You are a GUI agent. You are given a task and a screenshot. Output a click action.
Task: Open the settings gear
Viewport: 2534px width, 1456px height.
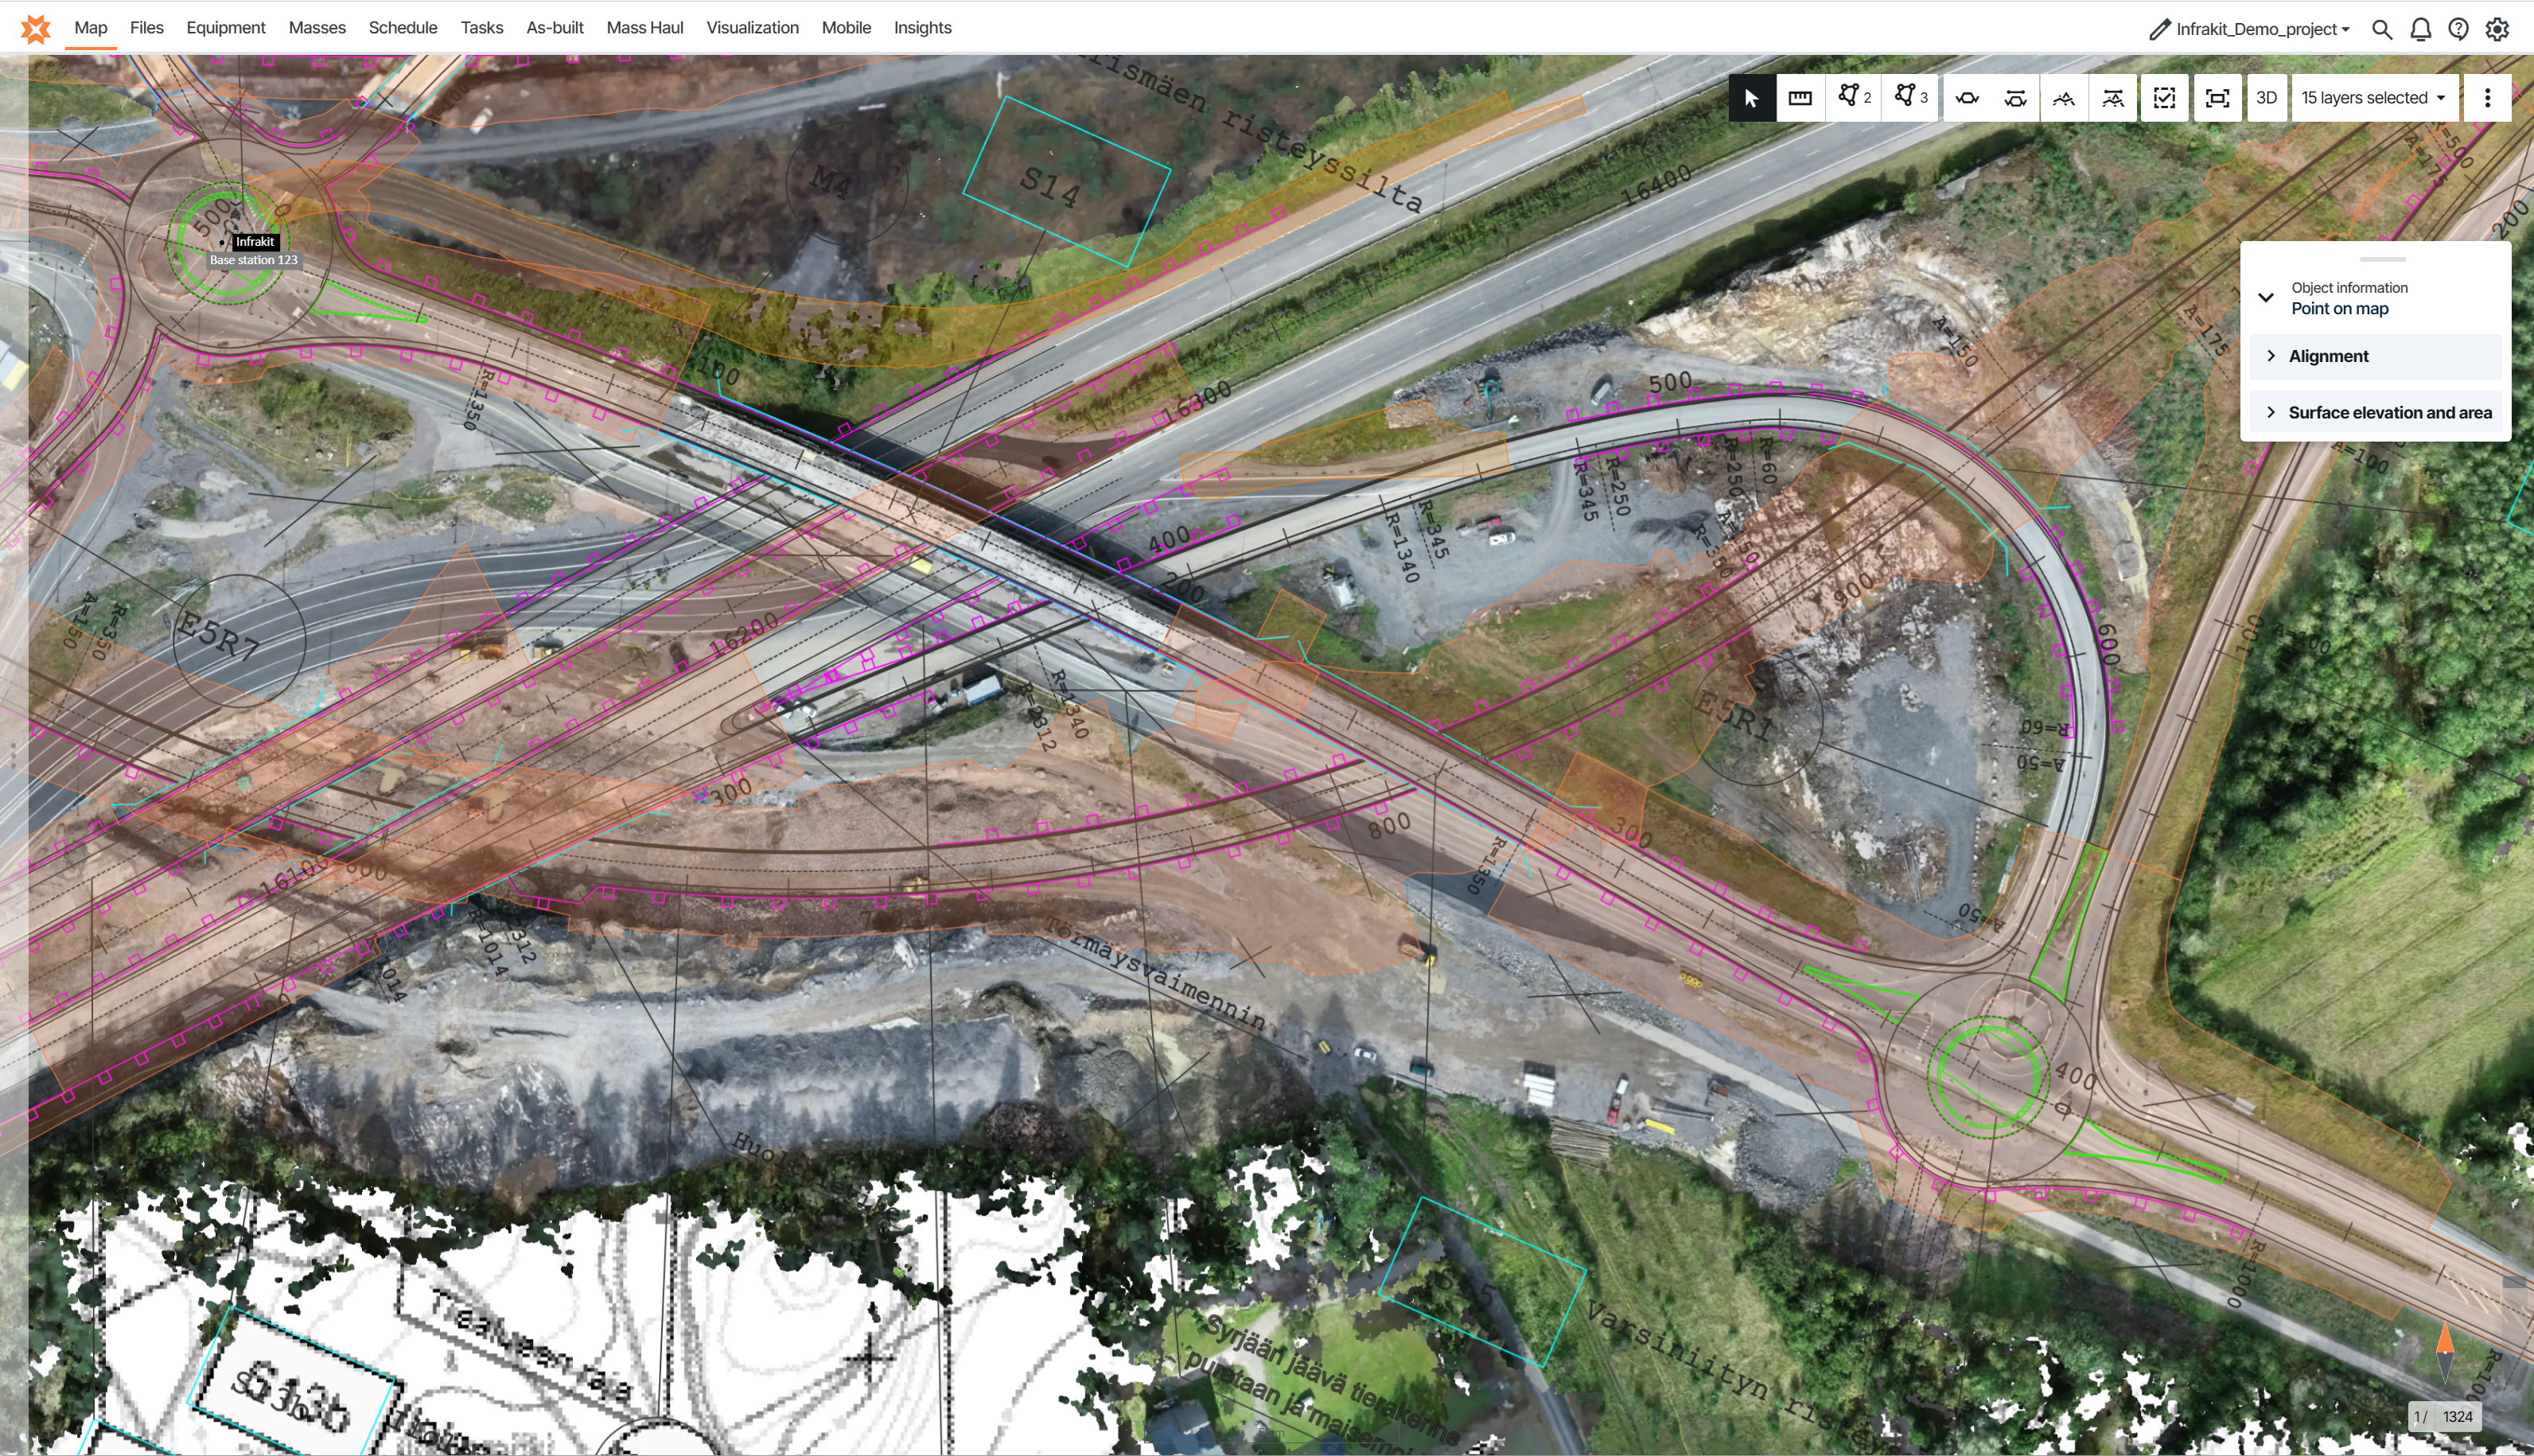coord(2498,29)
